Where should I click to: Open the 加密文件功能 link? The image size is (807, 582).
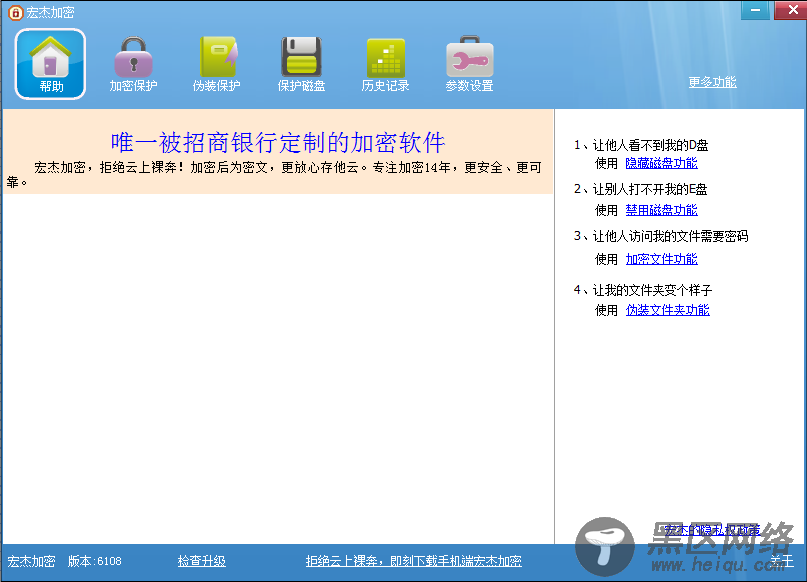point(661,259)
